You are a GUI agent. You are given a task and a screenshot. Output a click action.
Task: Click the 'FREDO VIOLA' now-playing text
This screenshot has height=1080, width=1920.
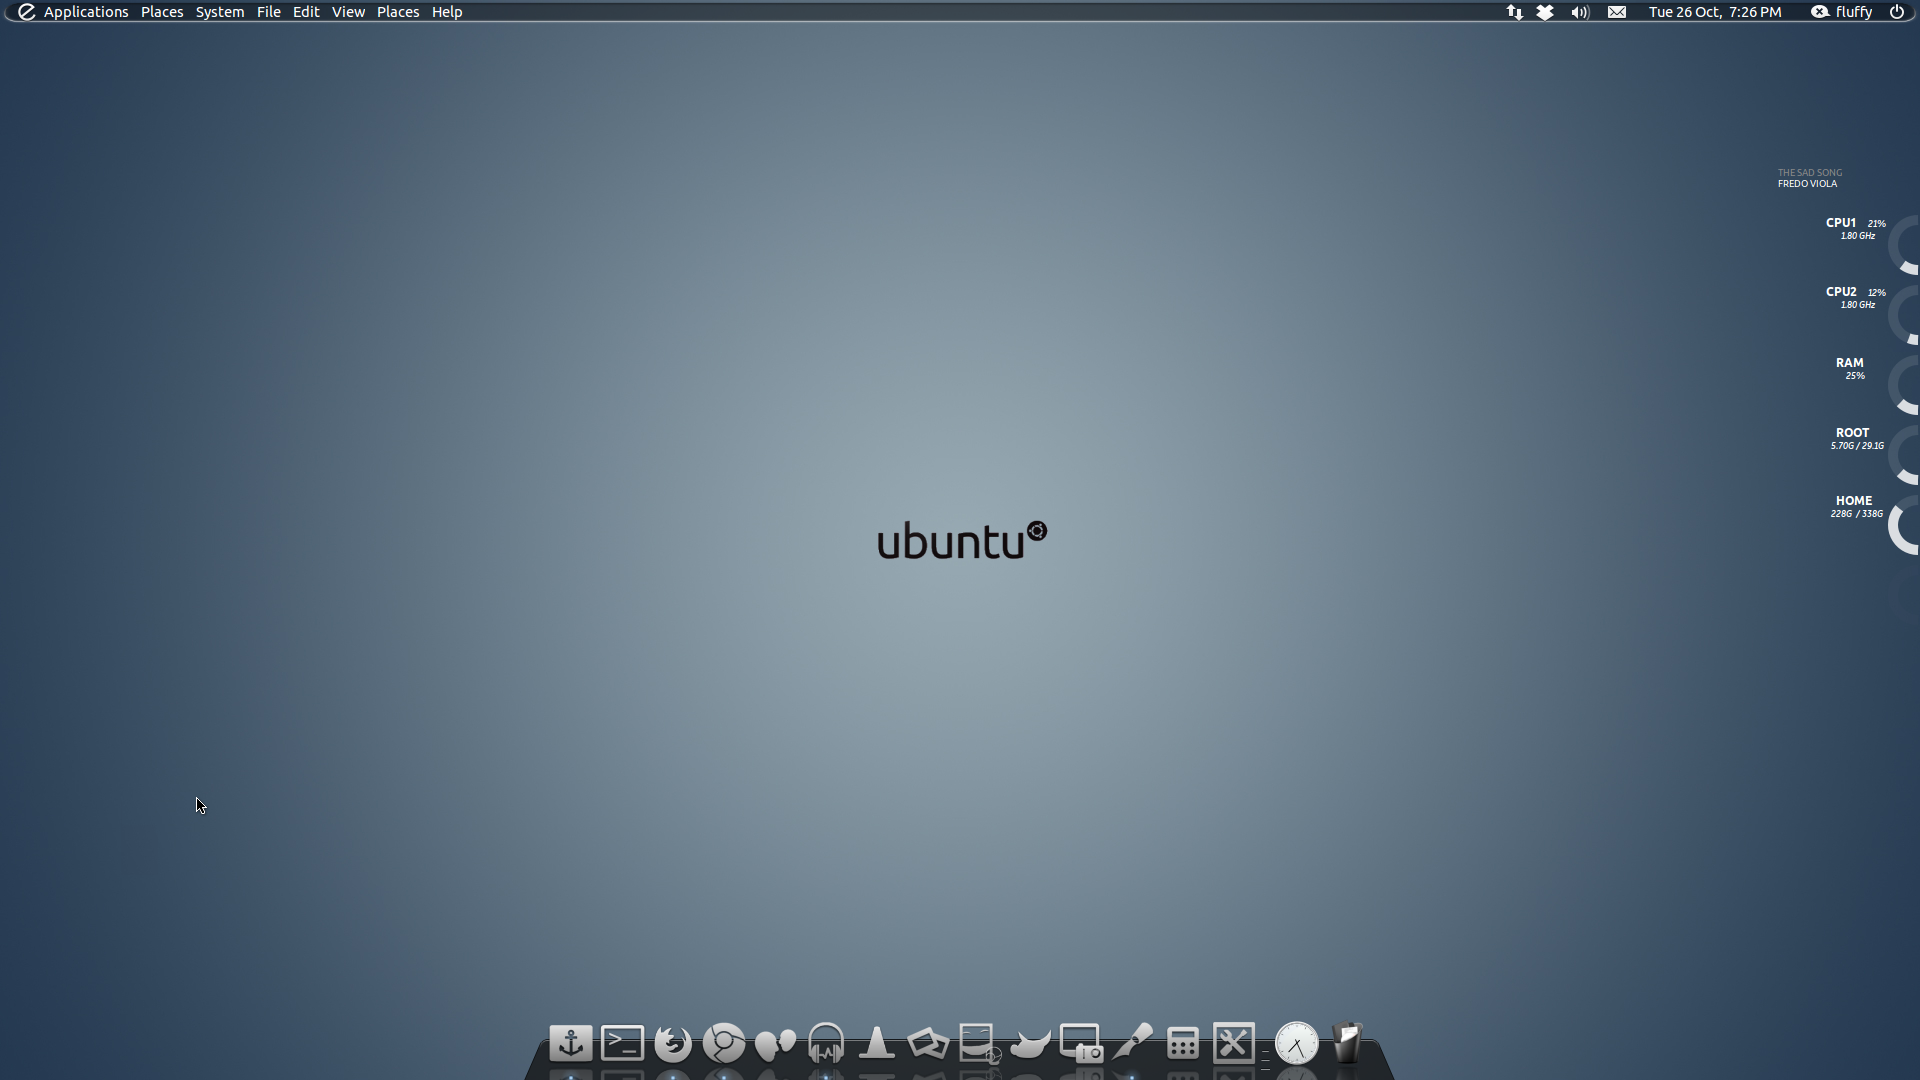[1807, 184]
